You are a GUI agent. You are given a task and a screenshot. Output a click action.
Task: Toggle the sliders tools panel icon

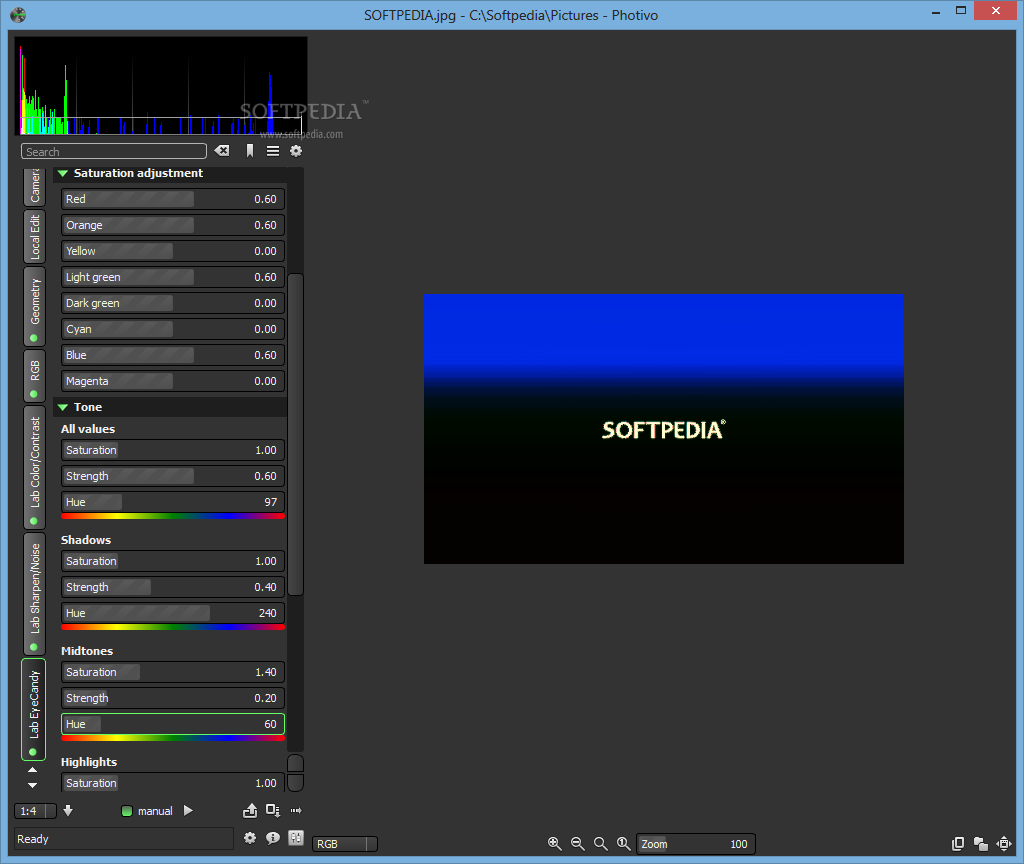coord(296,838)
